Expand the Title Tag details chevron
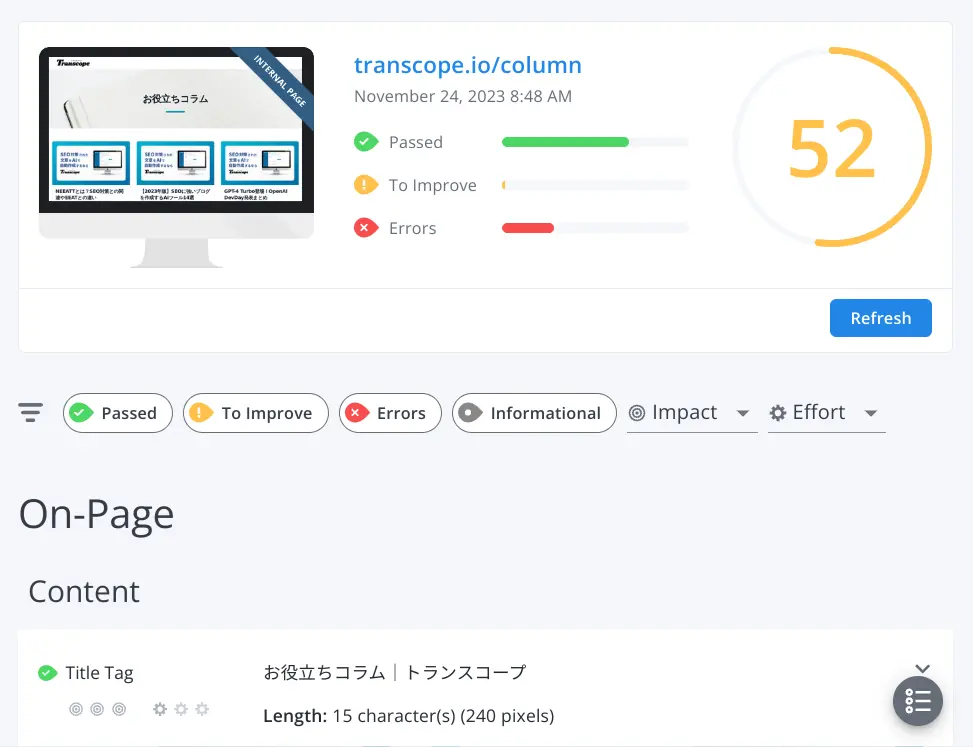The width and height of the screenshot is (973, 747). click(923, 668)
